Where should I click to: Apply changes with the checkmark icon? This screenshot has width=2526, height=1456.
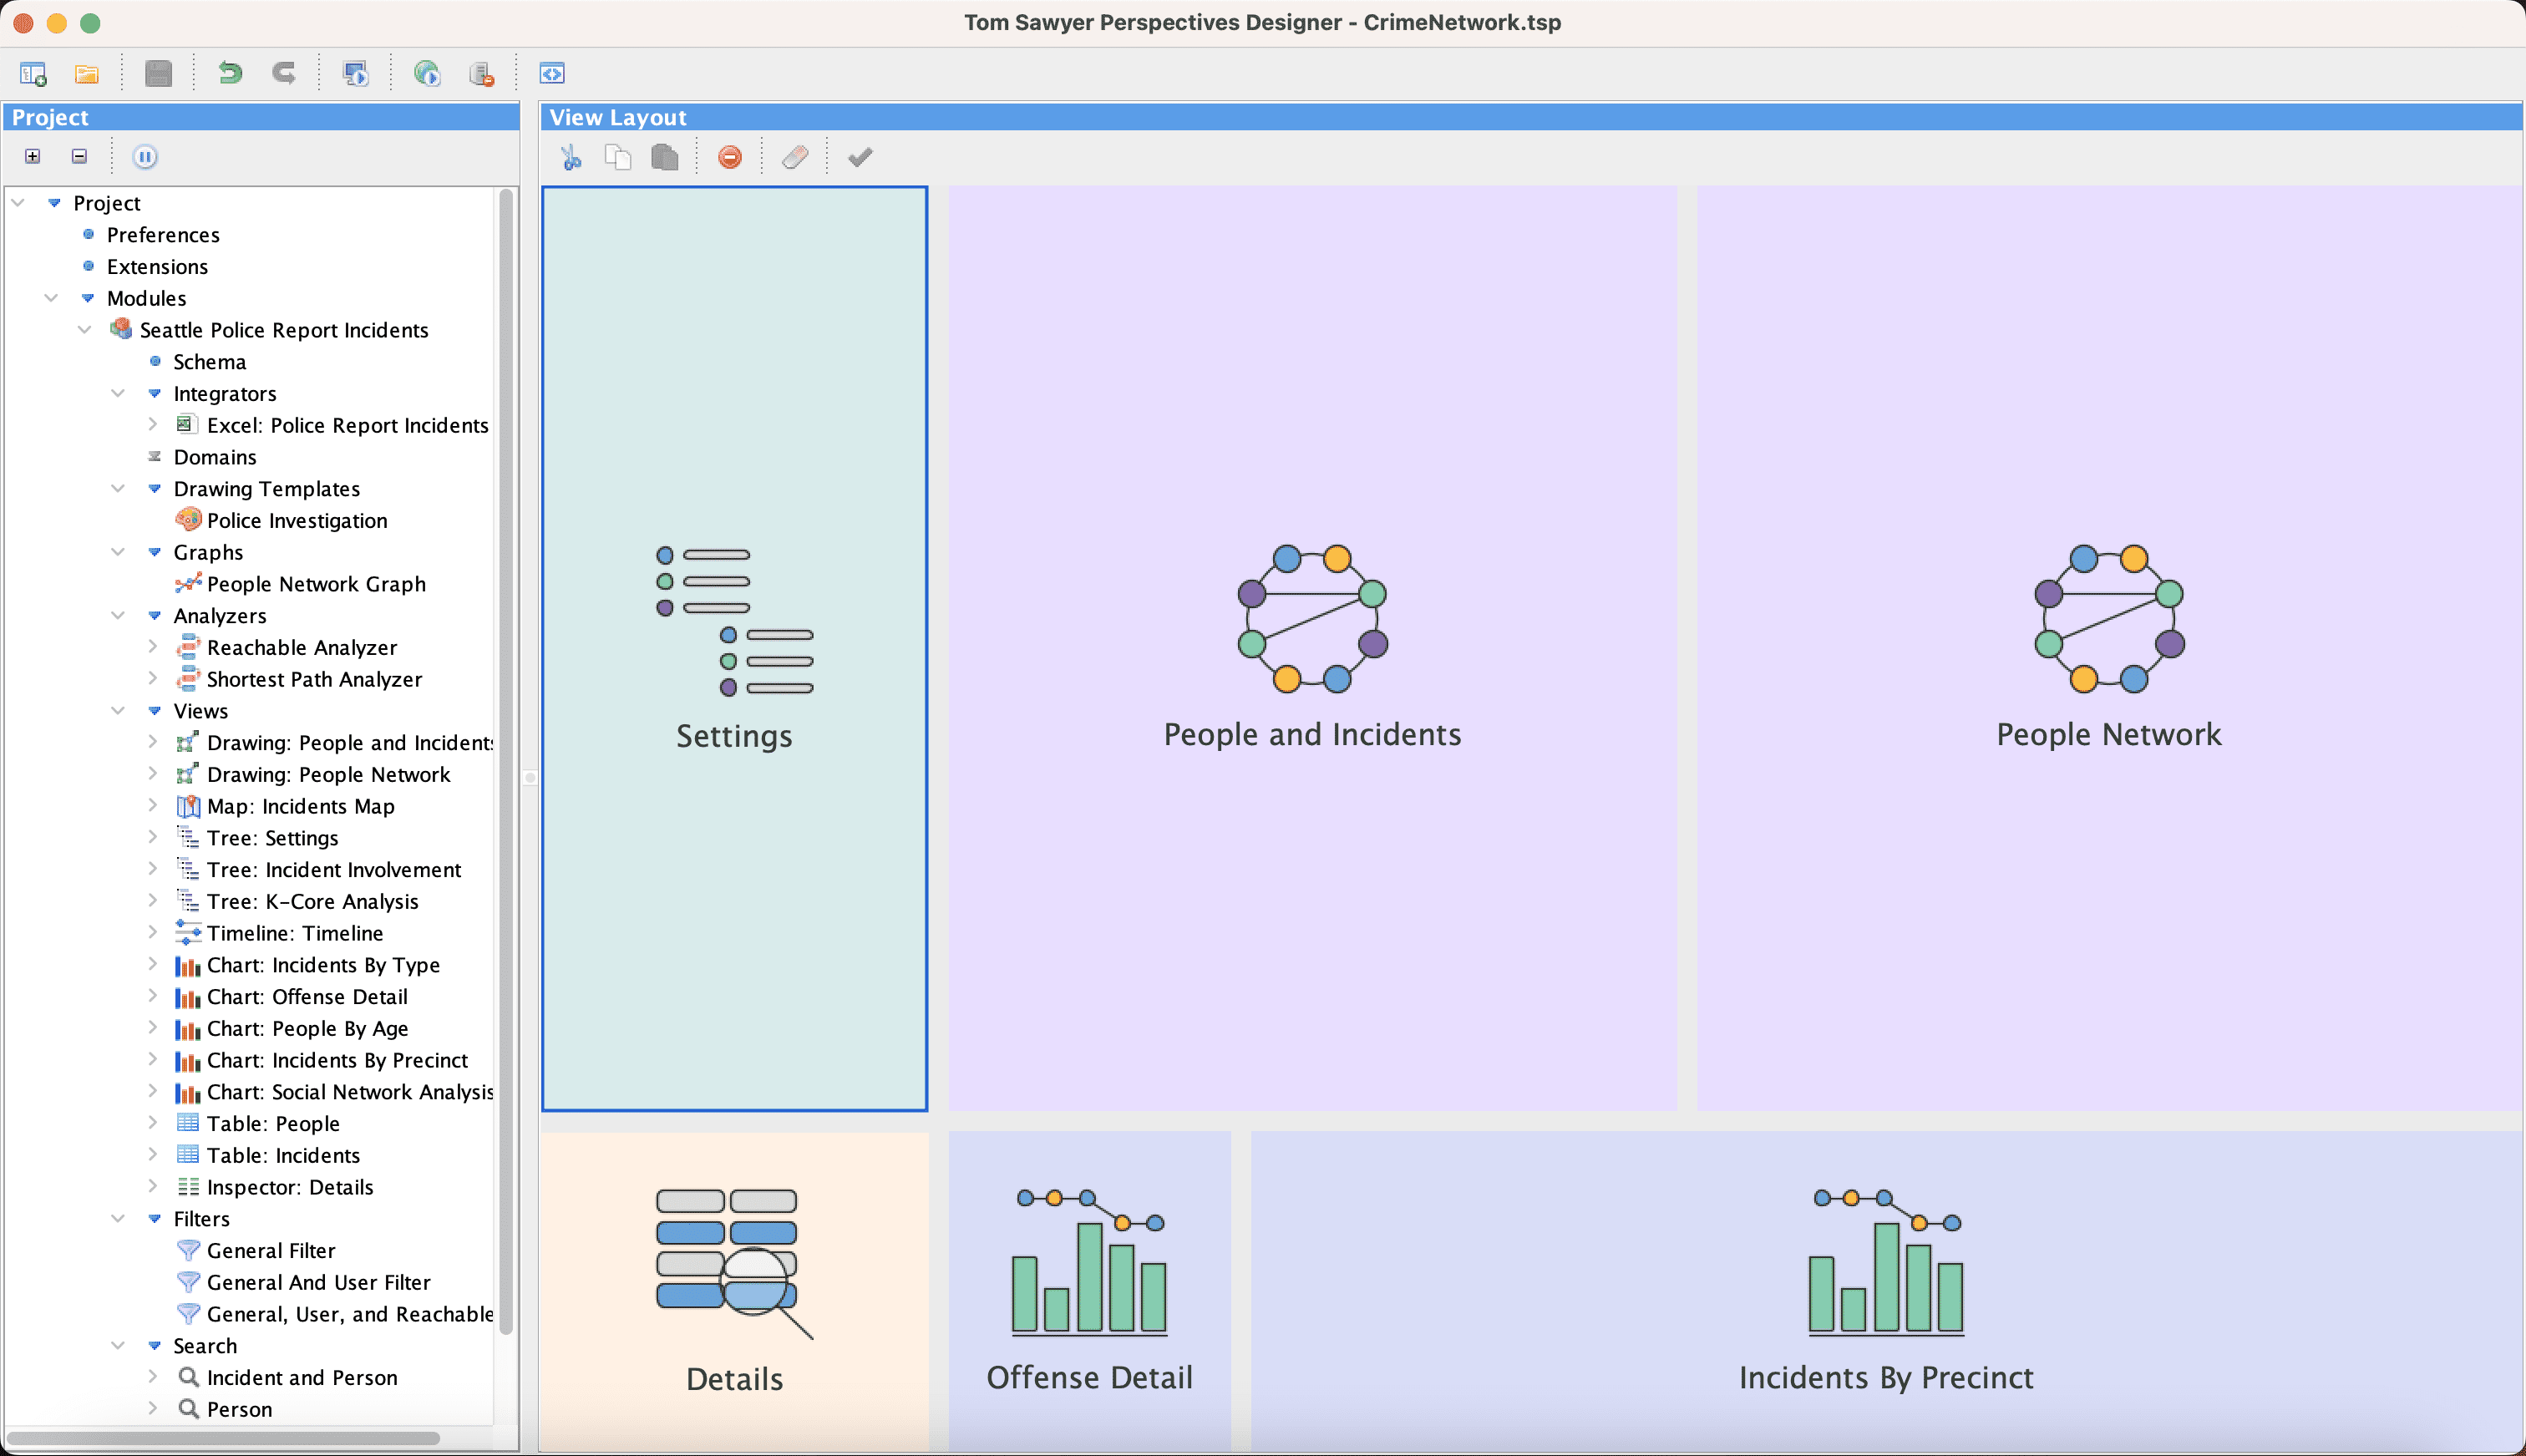[x=859, y=157]
